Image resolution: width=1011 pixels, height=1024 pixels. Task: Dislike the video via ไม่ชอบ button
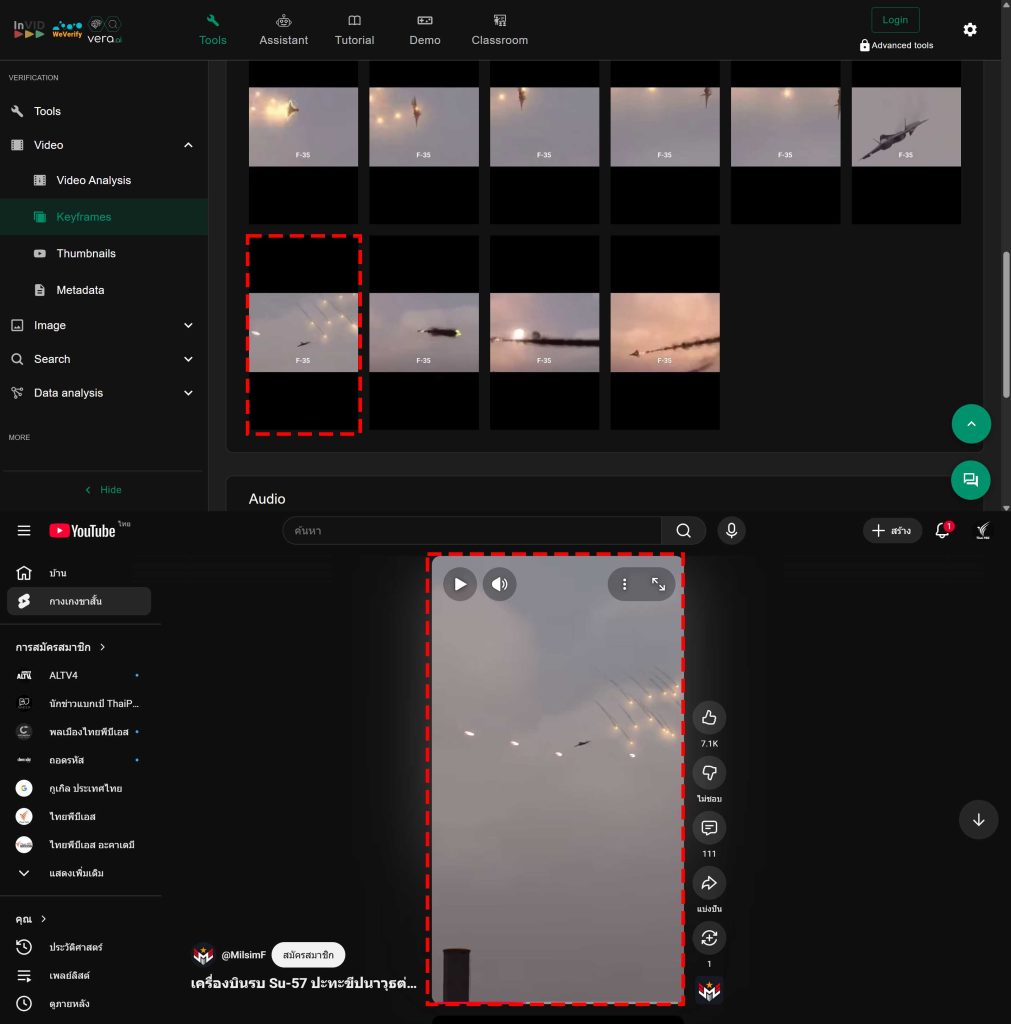click(709, 772)
